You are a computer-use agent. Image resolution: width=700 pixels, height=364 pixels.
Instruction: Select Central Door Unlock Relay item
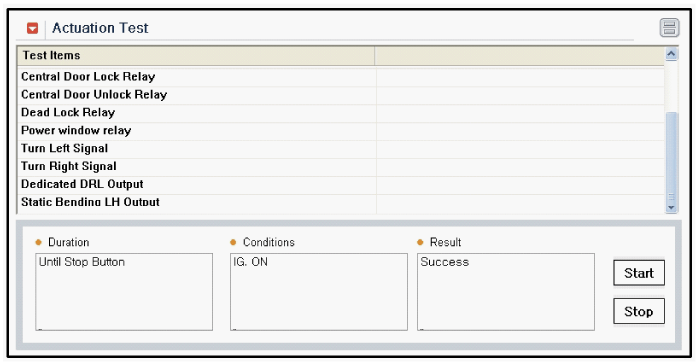[x=341, y=95]
